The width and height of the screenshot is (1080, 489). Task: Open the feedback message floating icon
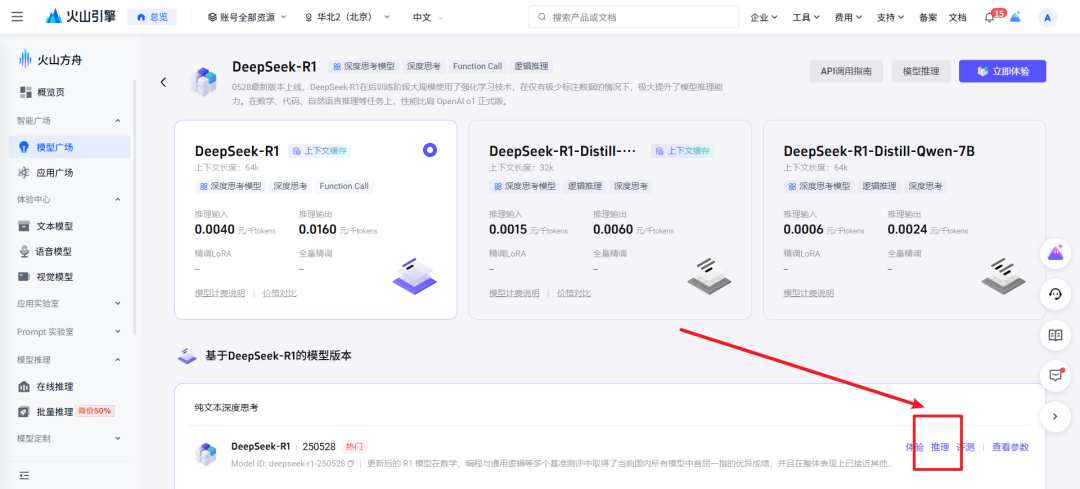[x=1055, y=375]
